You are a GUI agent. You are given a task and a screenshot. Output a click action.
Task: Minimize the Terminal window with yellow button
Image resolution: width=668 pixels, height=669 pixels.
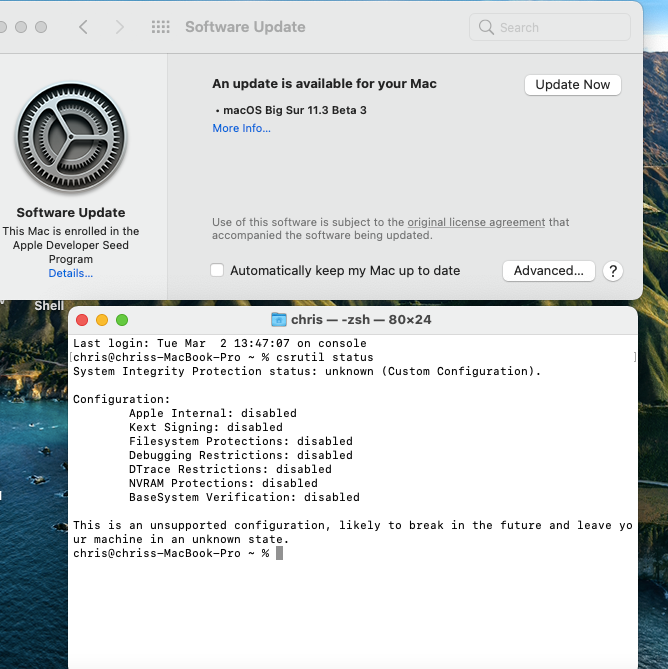(102, 320)
